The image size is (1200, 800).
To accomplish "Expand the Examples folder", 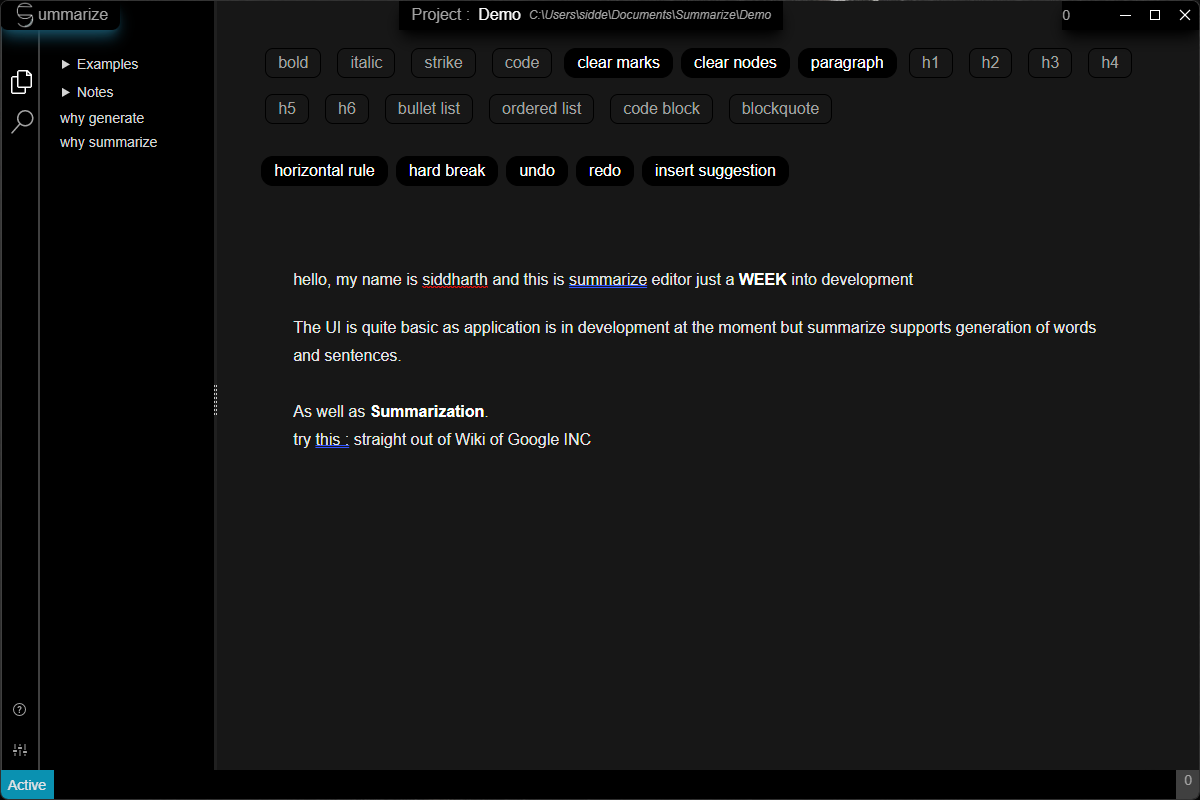I will (x=99, y=64).
